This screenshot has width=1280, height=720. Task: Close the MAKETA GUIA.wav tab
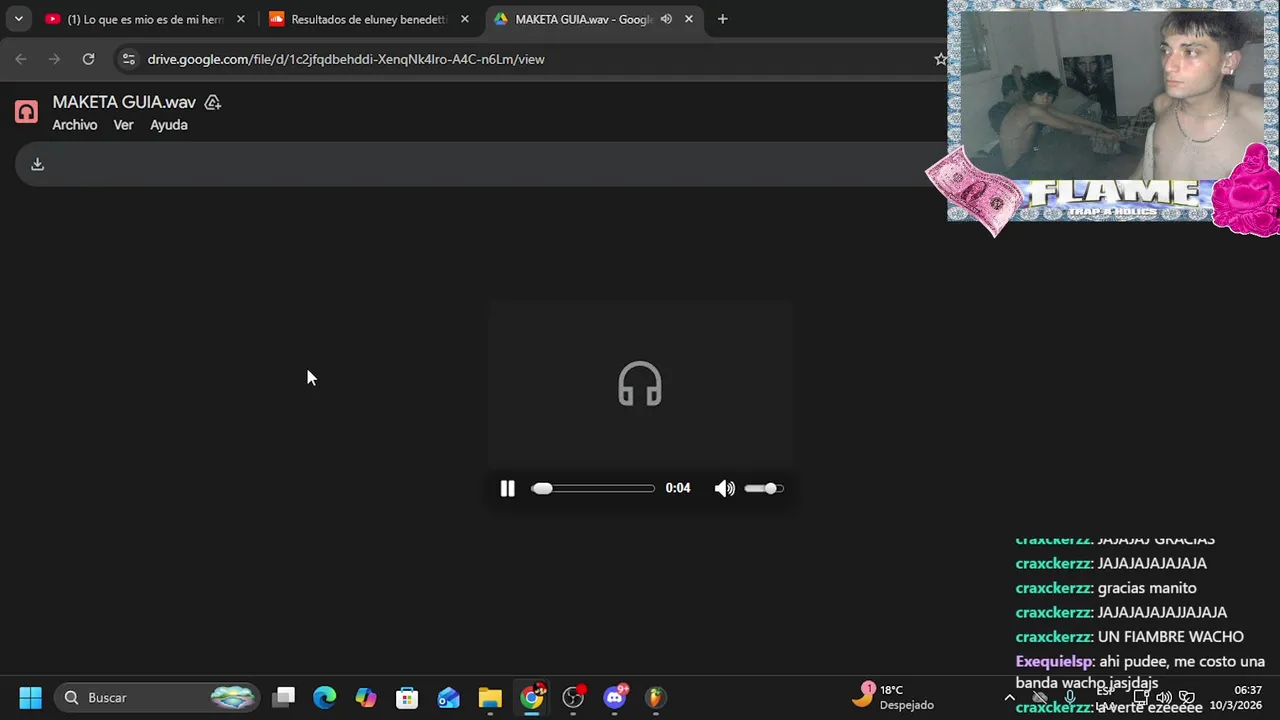point(688,19)
